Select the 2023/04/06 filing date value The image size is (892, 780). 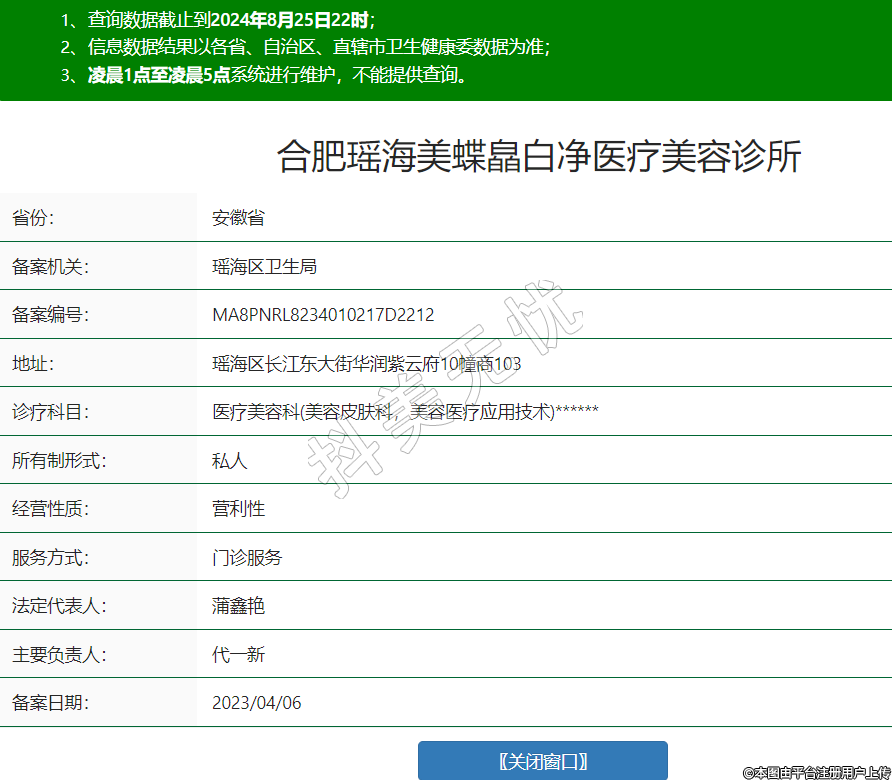(256, 703)
